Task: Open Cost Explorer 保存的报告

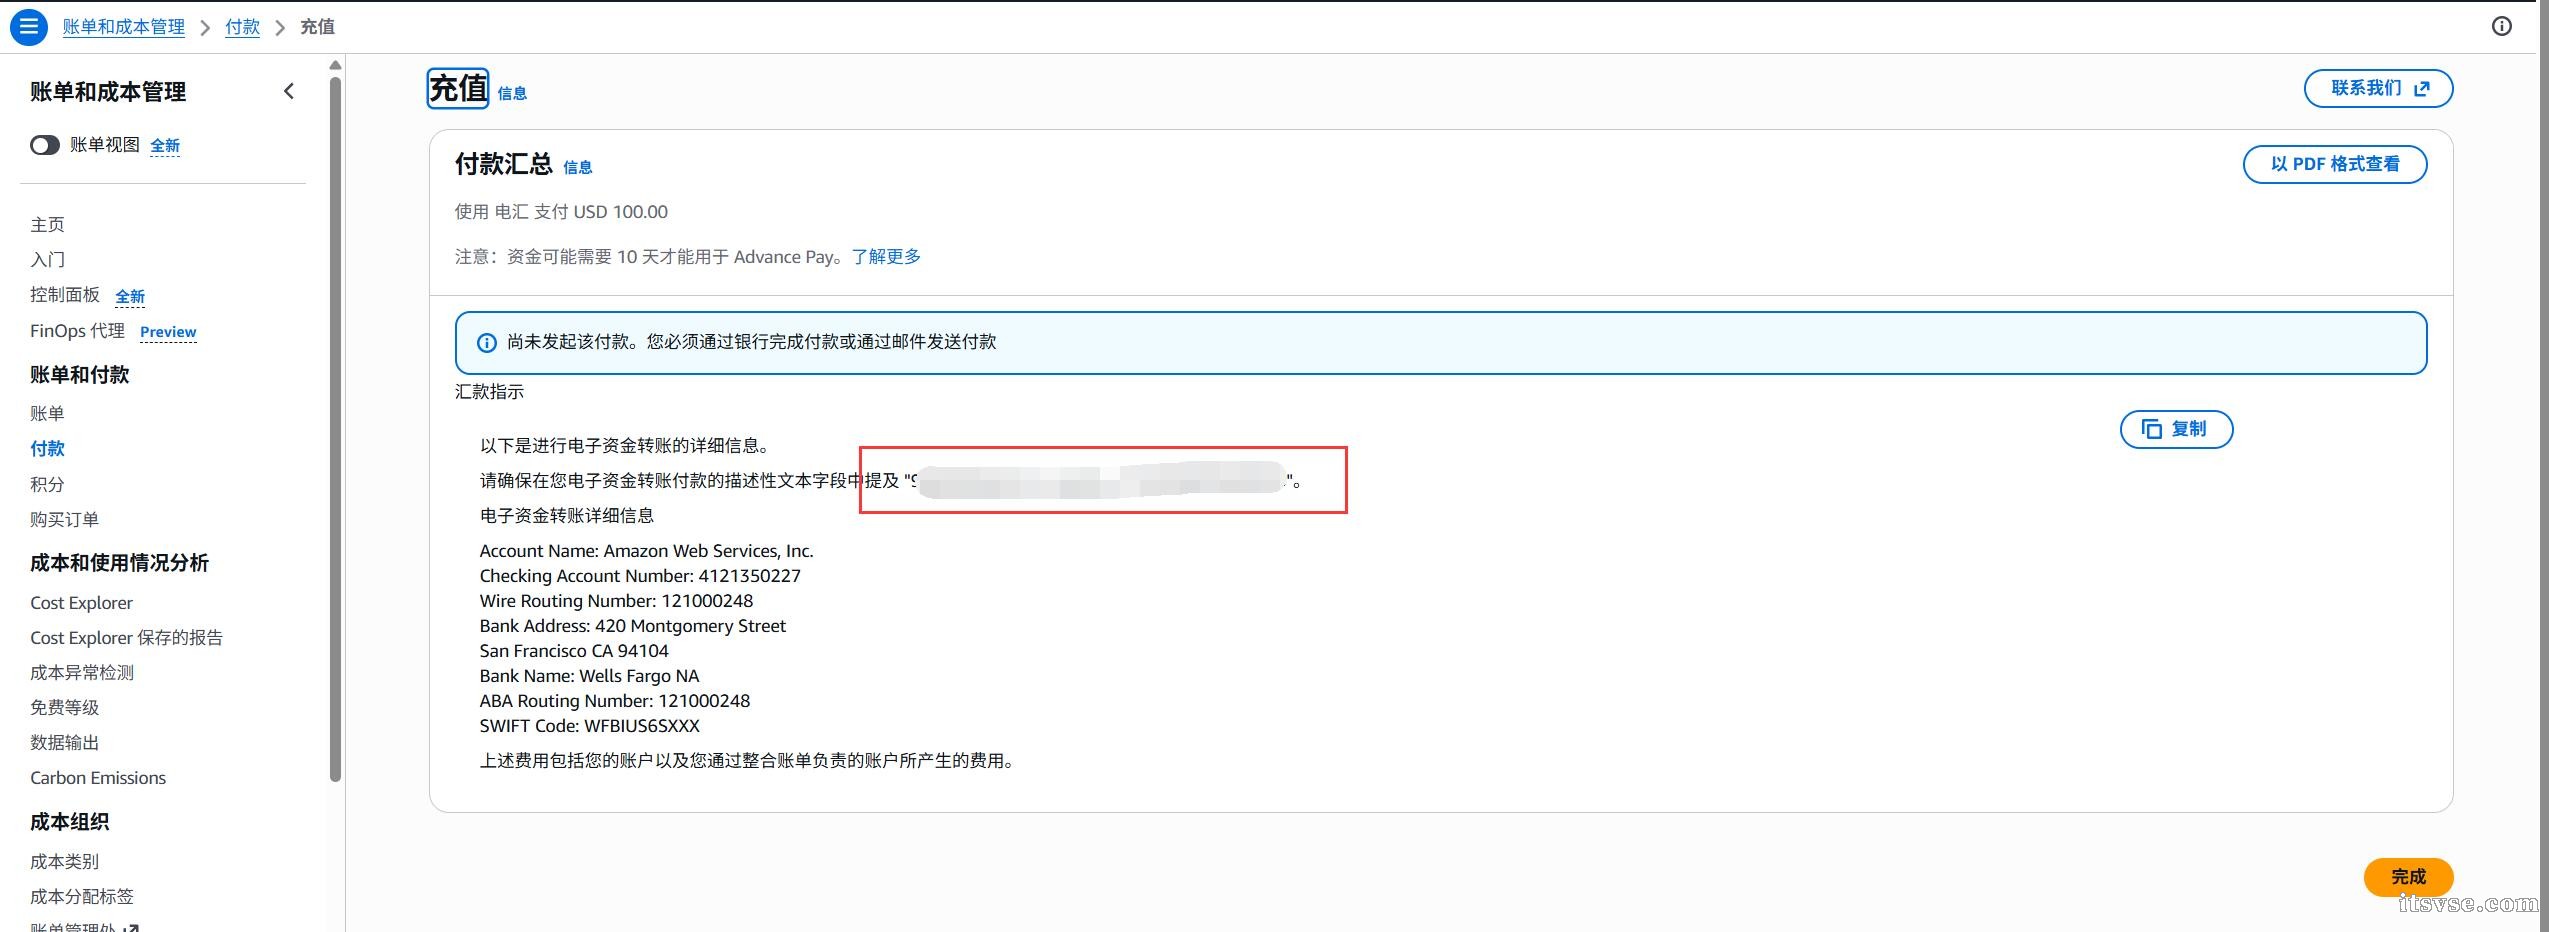Action: (126, 638)
